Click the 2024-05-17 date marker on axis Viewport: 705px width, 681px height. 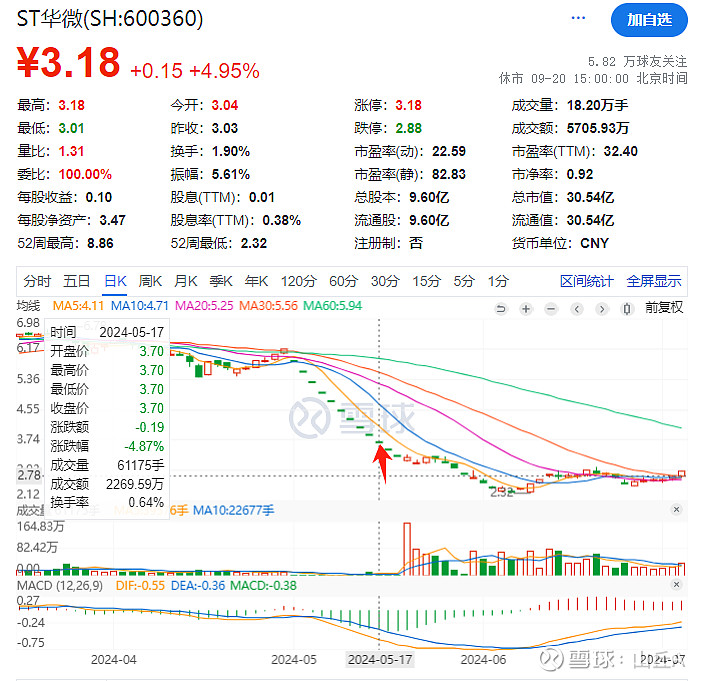380,659
